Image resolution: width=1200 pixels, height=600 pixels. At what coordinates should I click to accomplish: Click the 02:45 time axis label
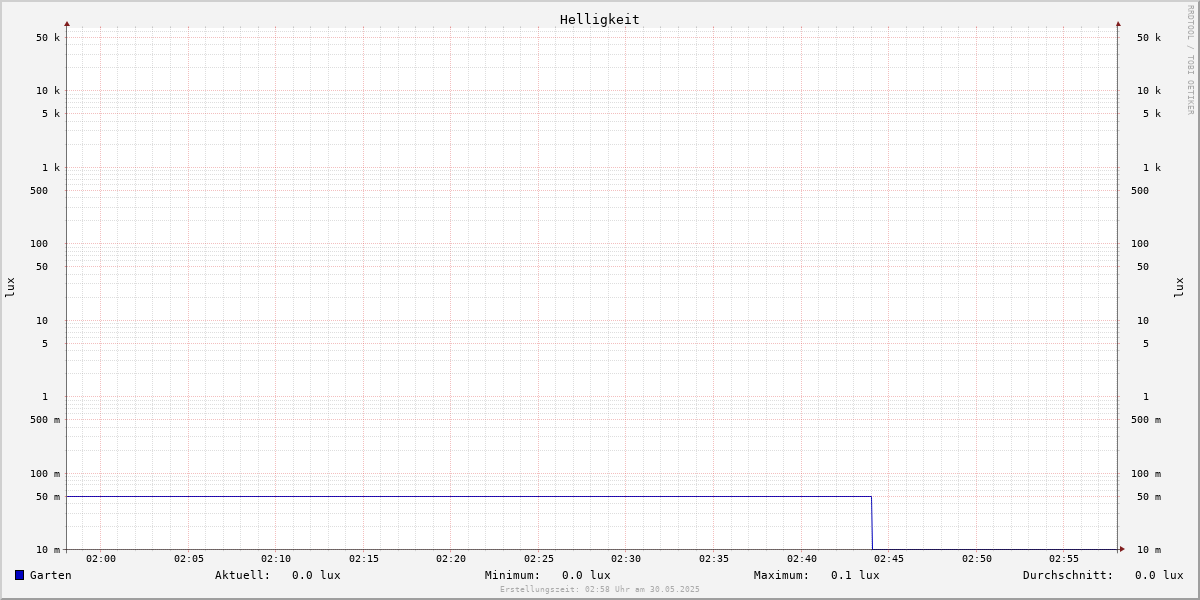coord(889,559)
